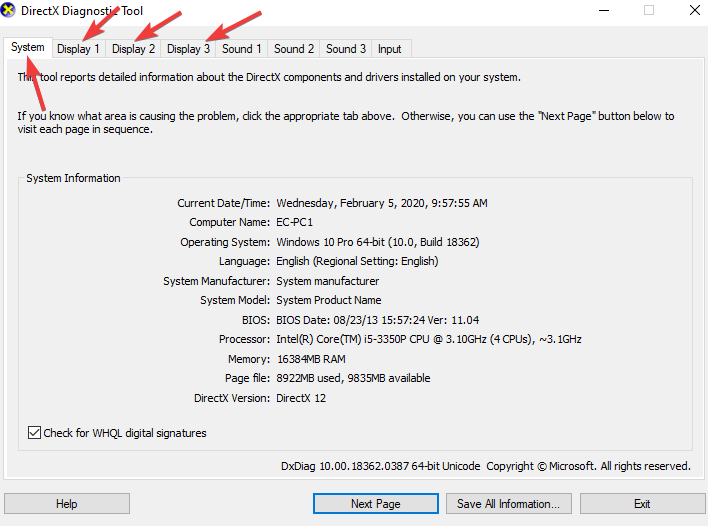Switch to the Sound 1 tab
Image resolution: width=708 pixels, height=526 pixels.
coord(242,49)
